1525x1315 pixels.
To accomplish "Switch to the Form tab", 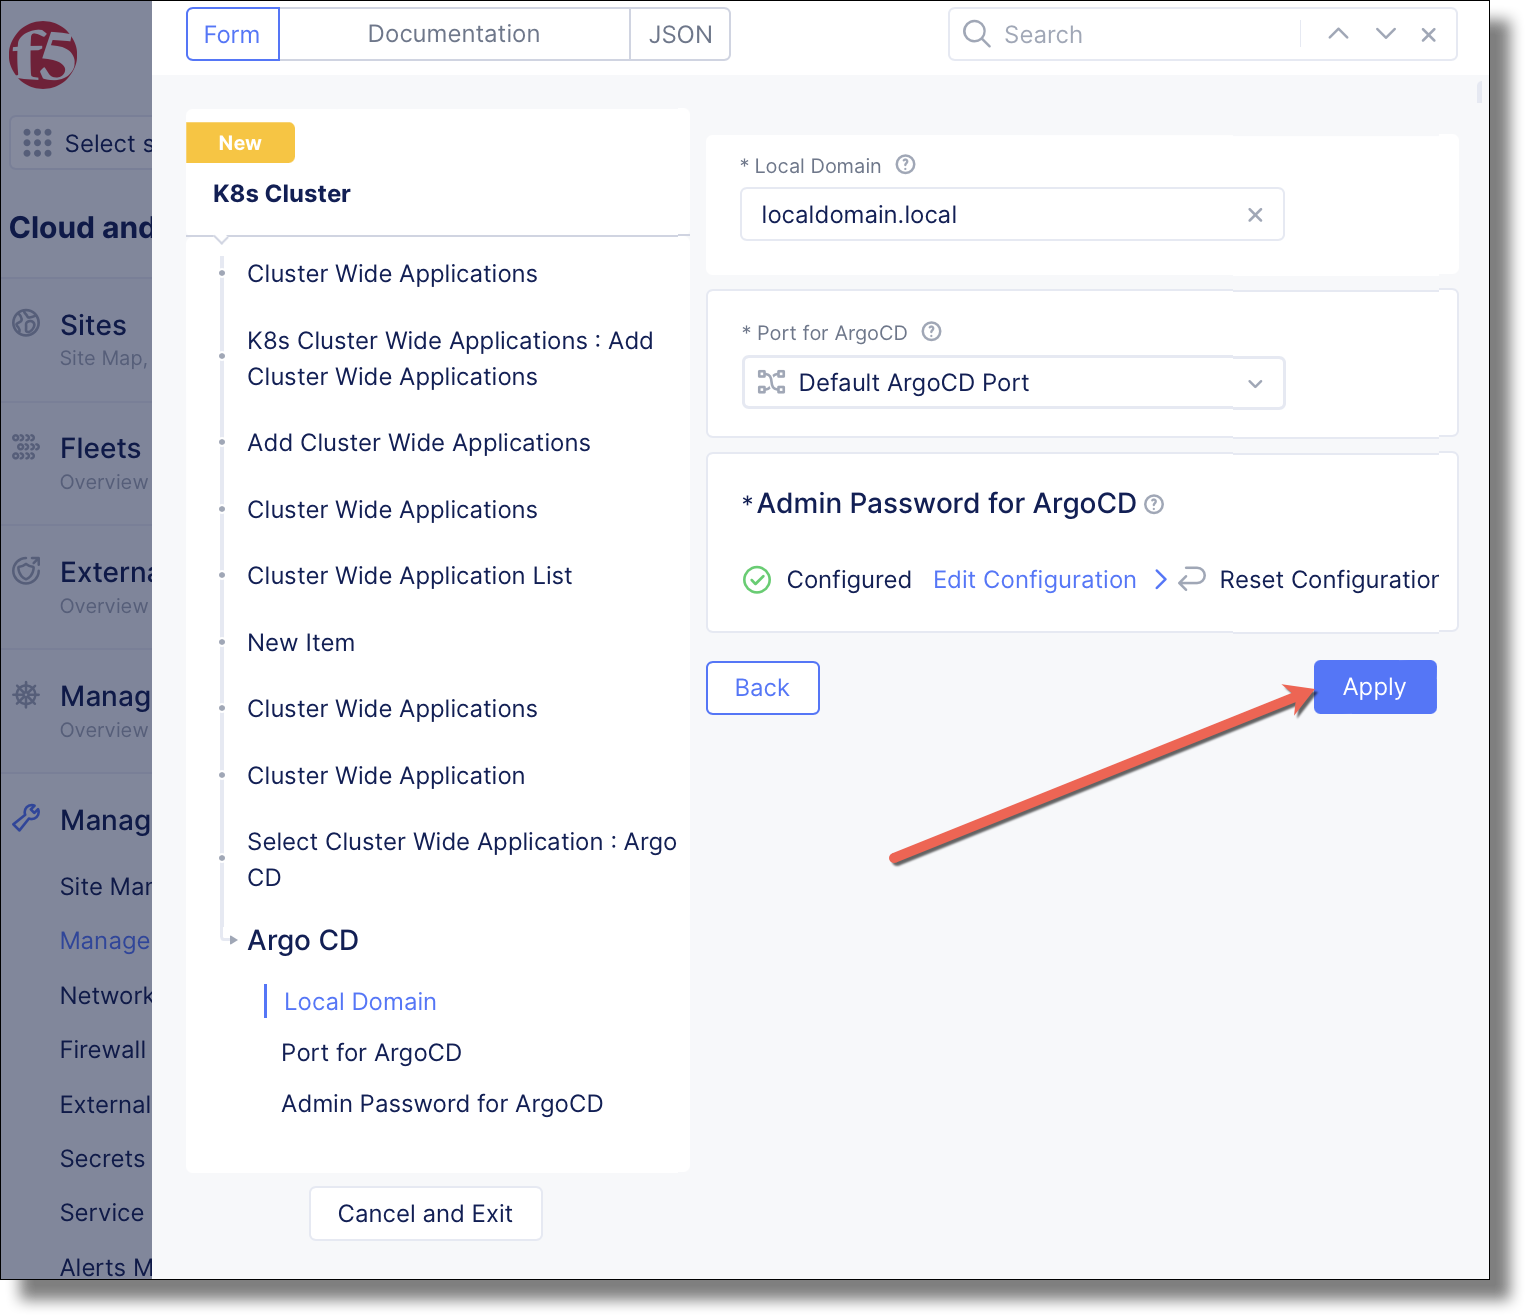I will pos(232,34).
